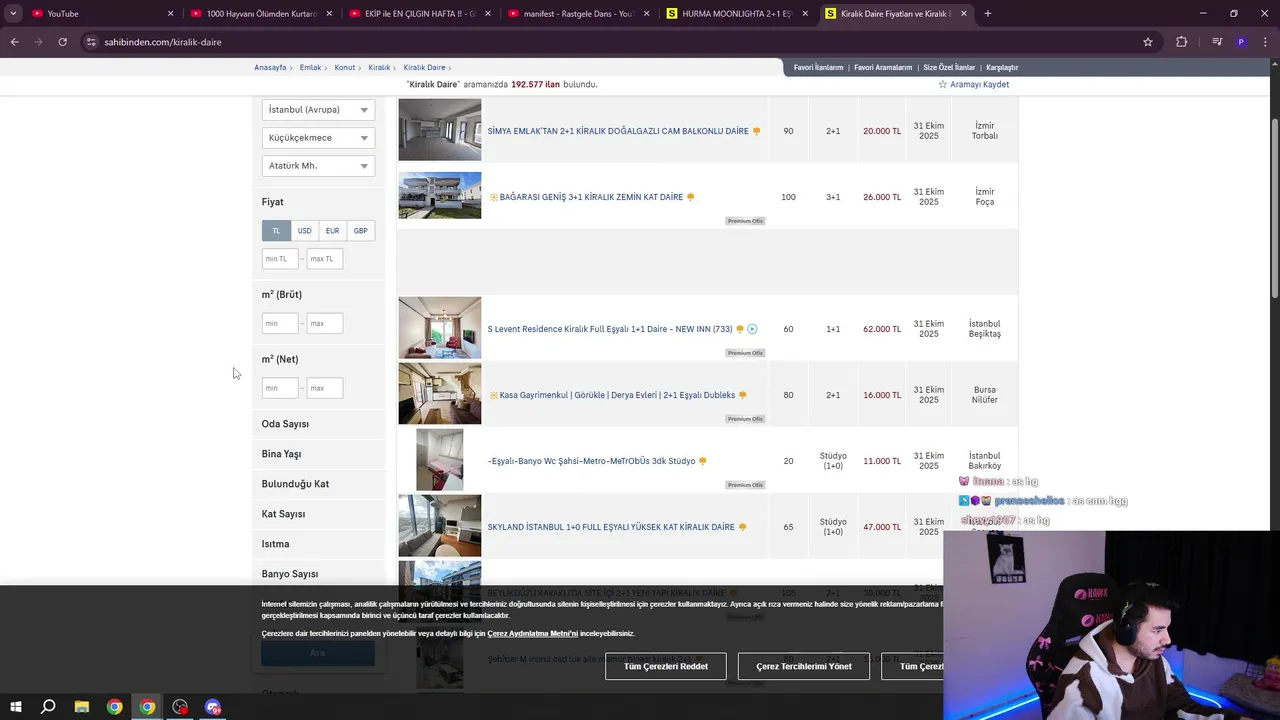Expand the Kat Sayısı filter

(283, 514)
